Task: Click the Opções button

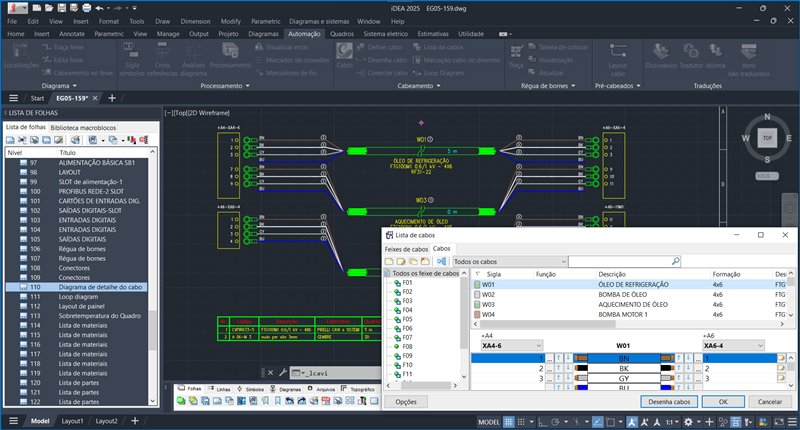Action: 406,401
